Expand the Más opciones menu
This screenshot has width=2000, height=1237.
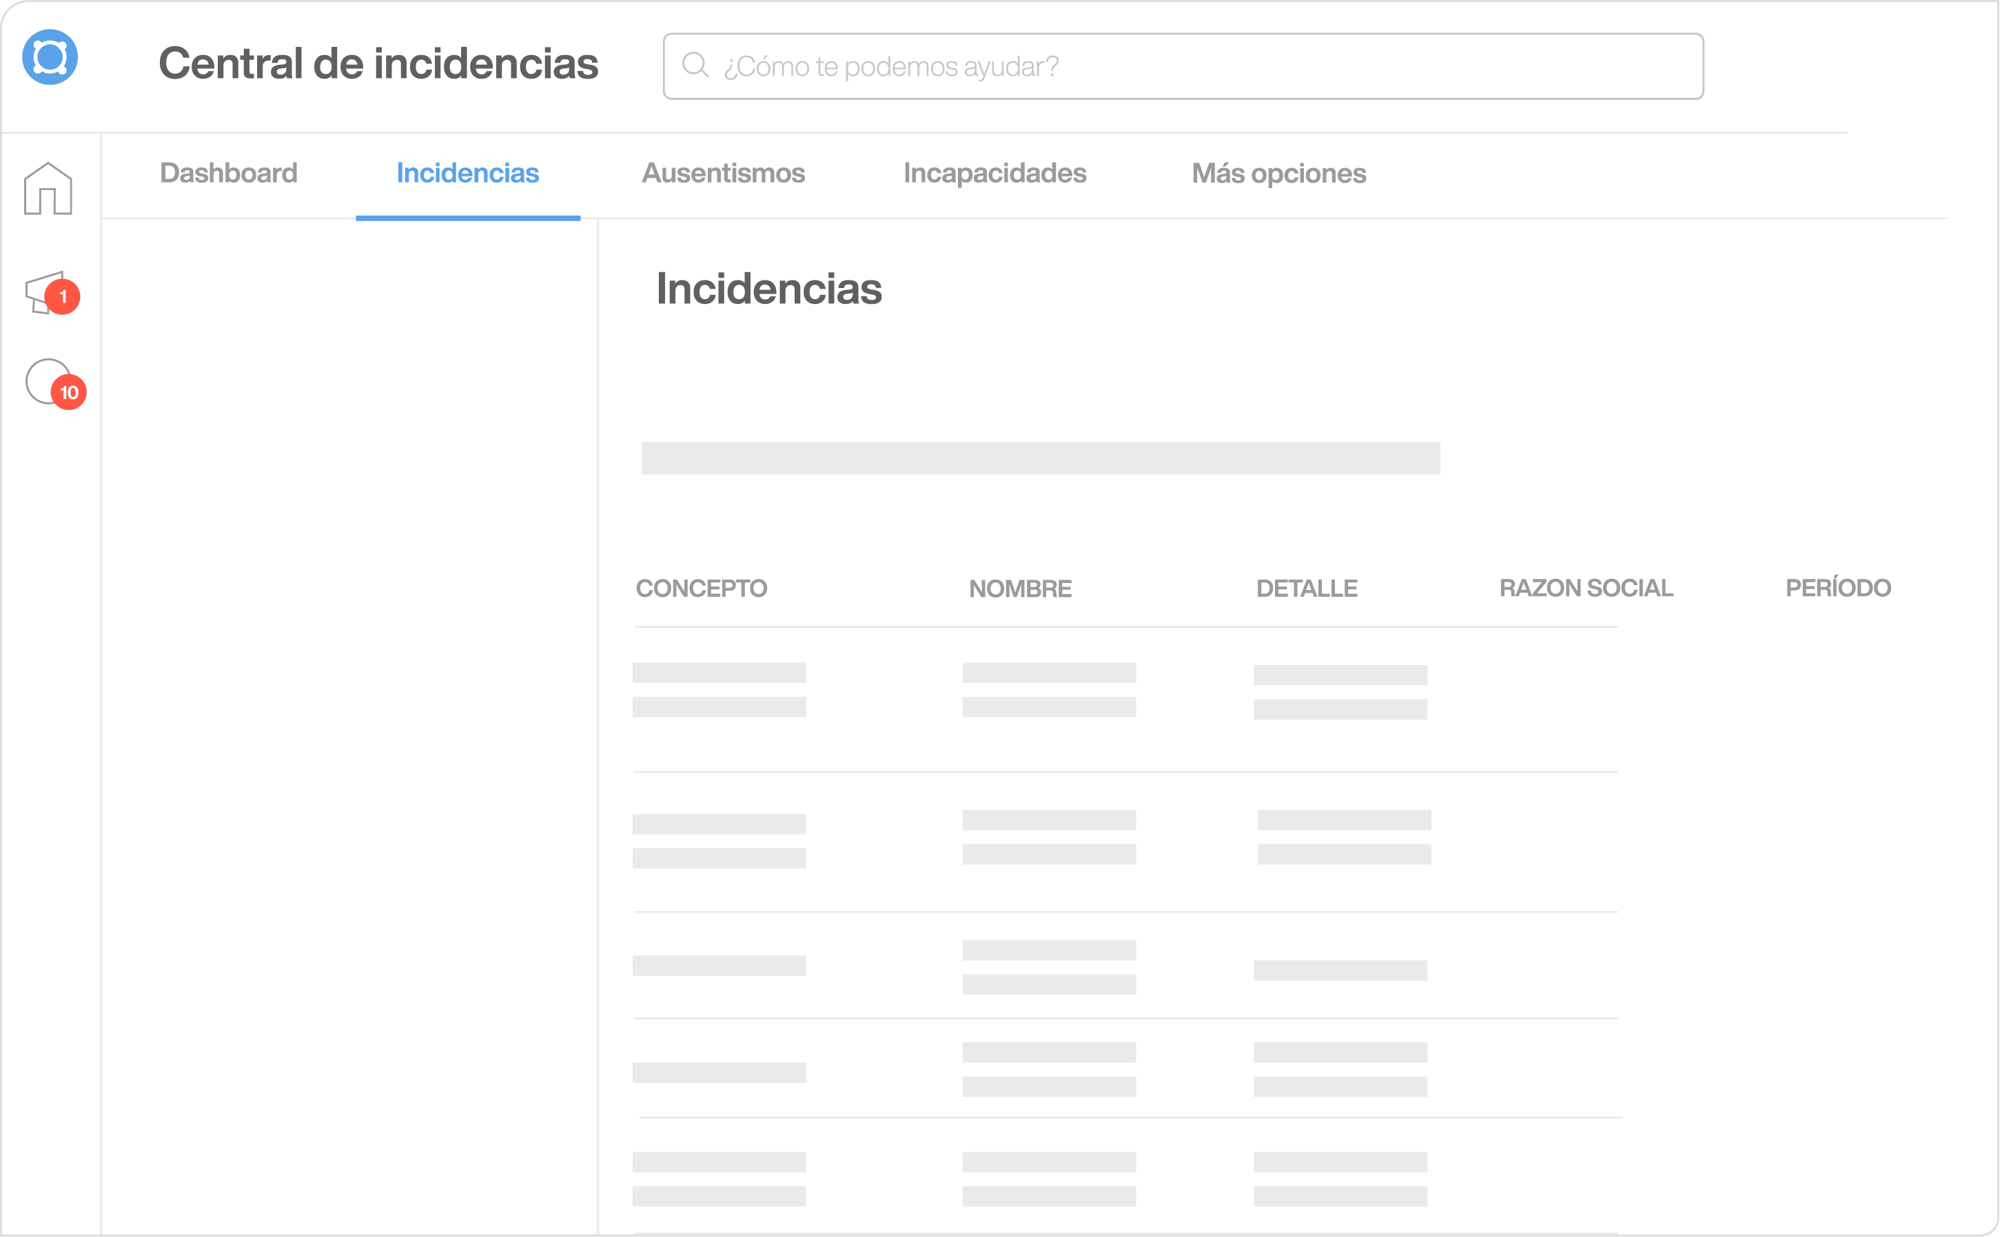(x=1280, y=173)
